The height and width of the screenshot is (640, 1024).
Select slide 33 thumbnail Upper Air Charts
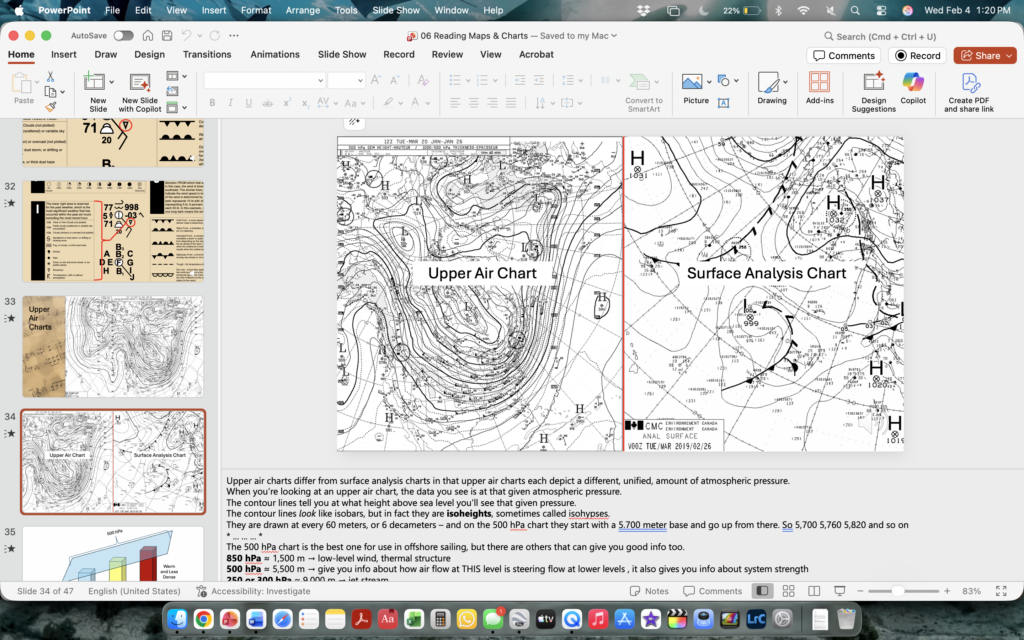coord(113,346)
